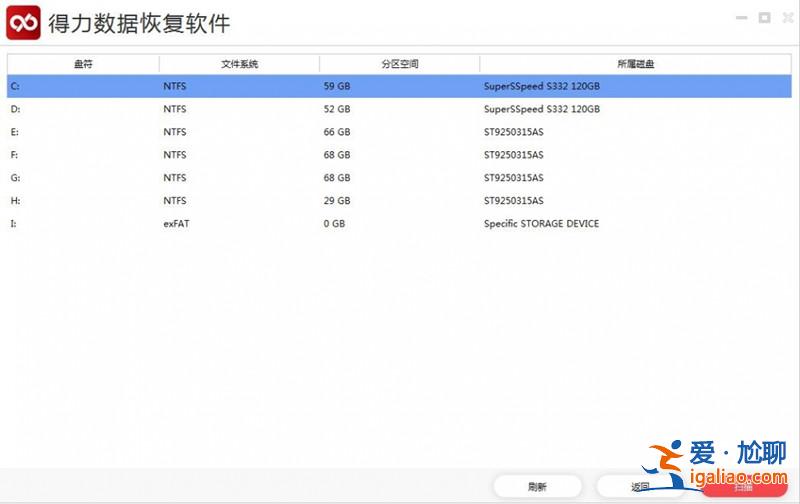The height and width of the screenshot is (504, 800).
Task: Click SuperSSpeed S332 120GB in the D: row
Action: (x=542, y=109)
